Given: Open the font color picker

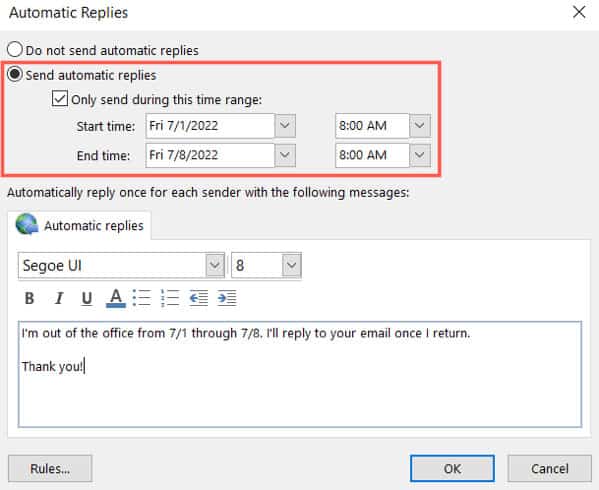Looking at the screenshot, I should click(x=116, y=298).
